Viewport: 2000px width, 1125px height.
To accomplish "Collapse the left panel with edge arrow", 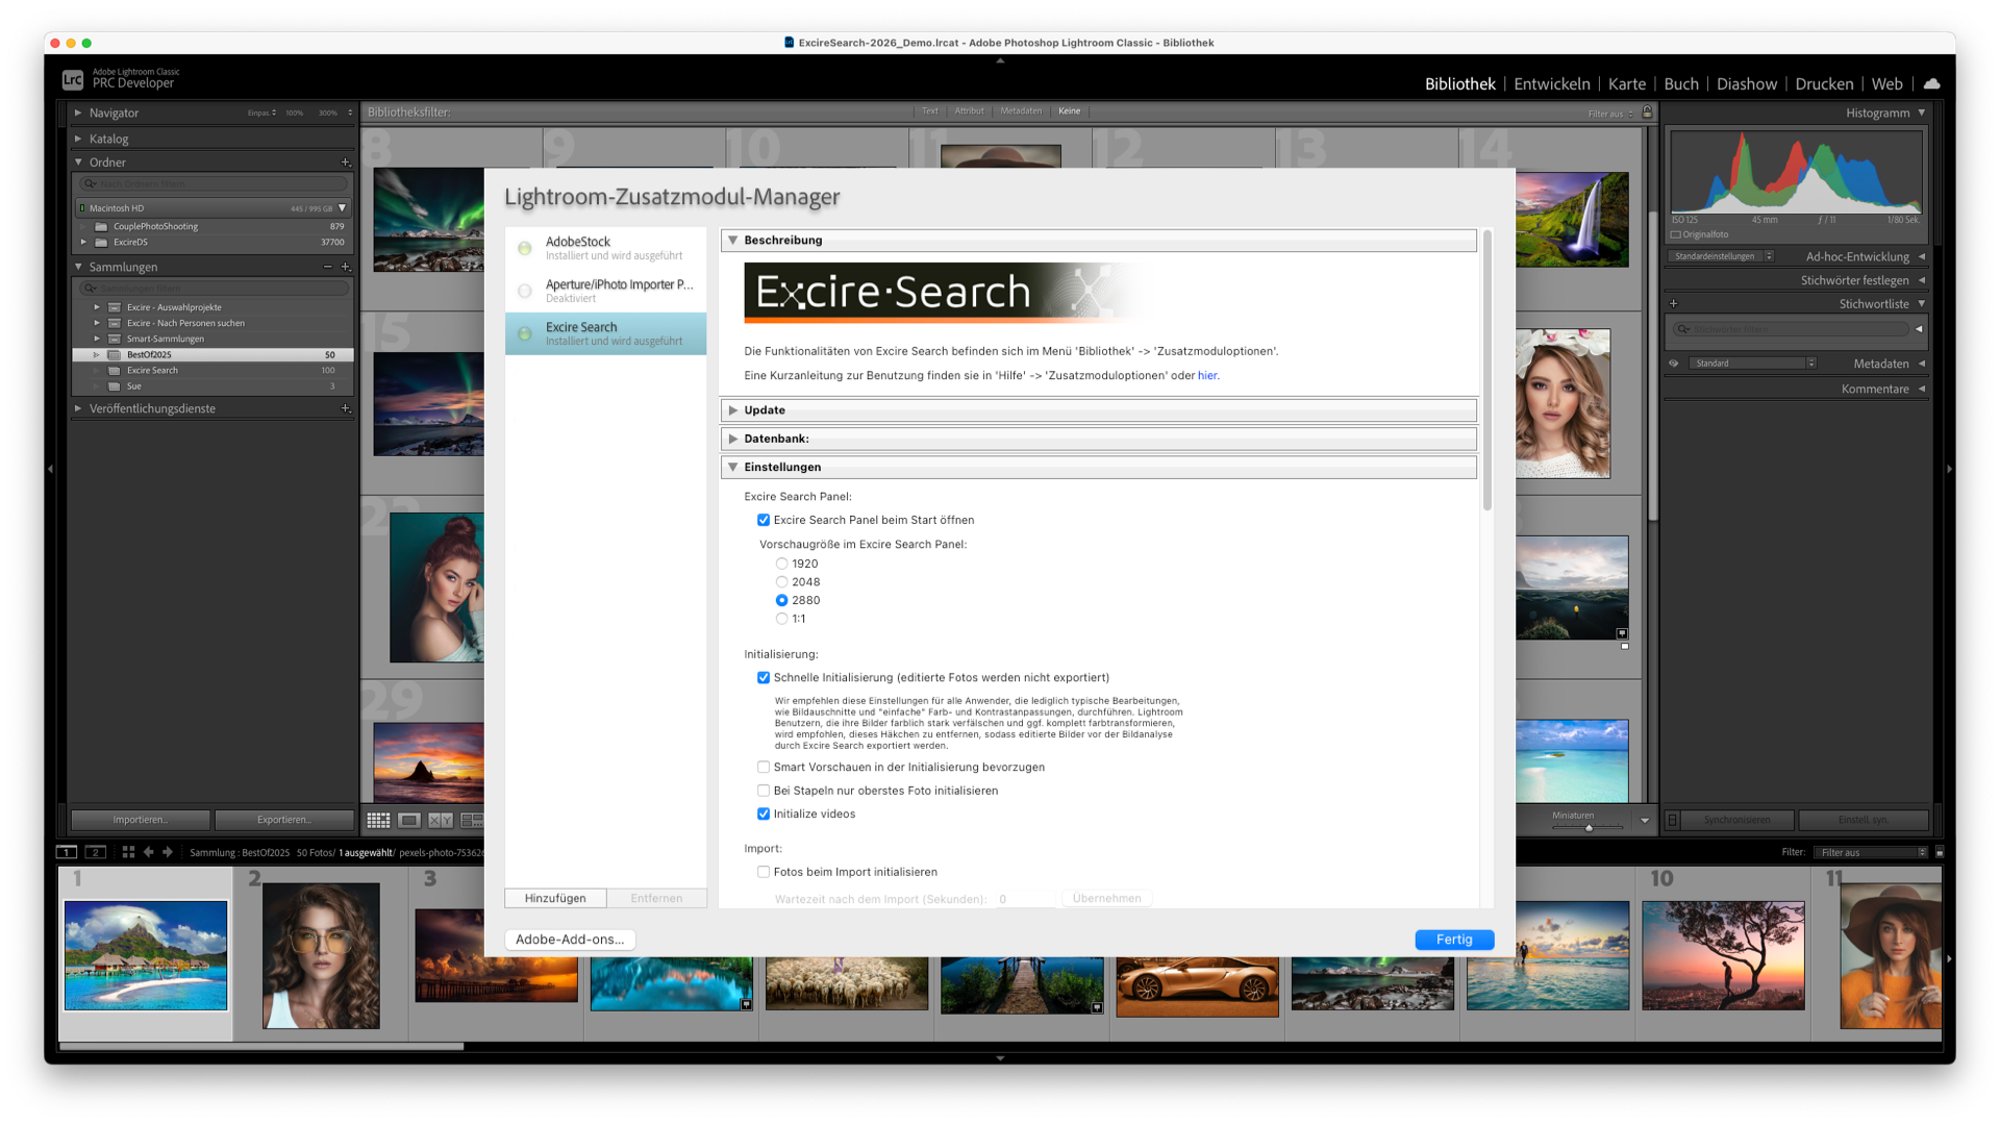I will pos(50,468).
